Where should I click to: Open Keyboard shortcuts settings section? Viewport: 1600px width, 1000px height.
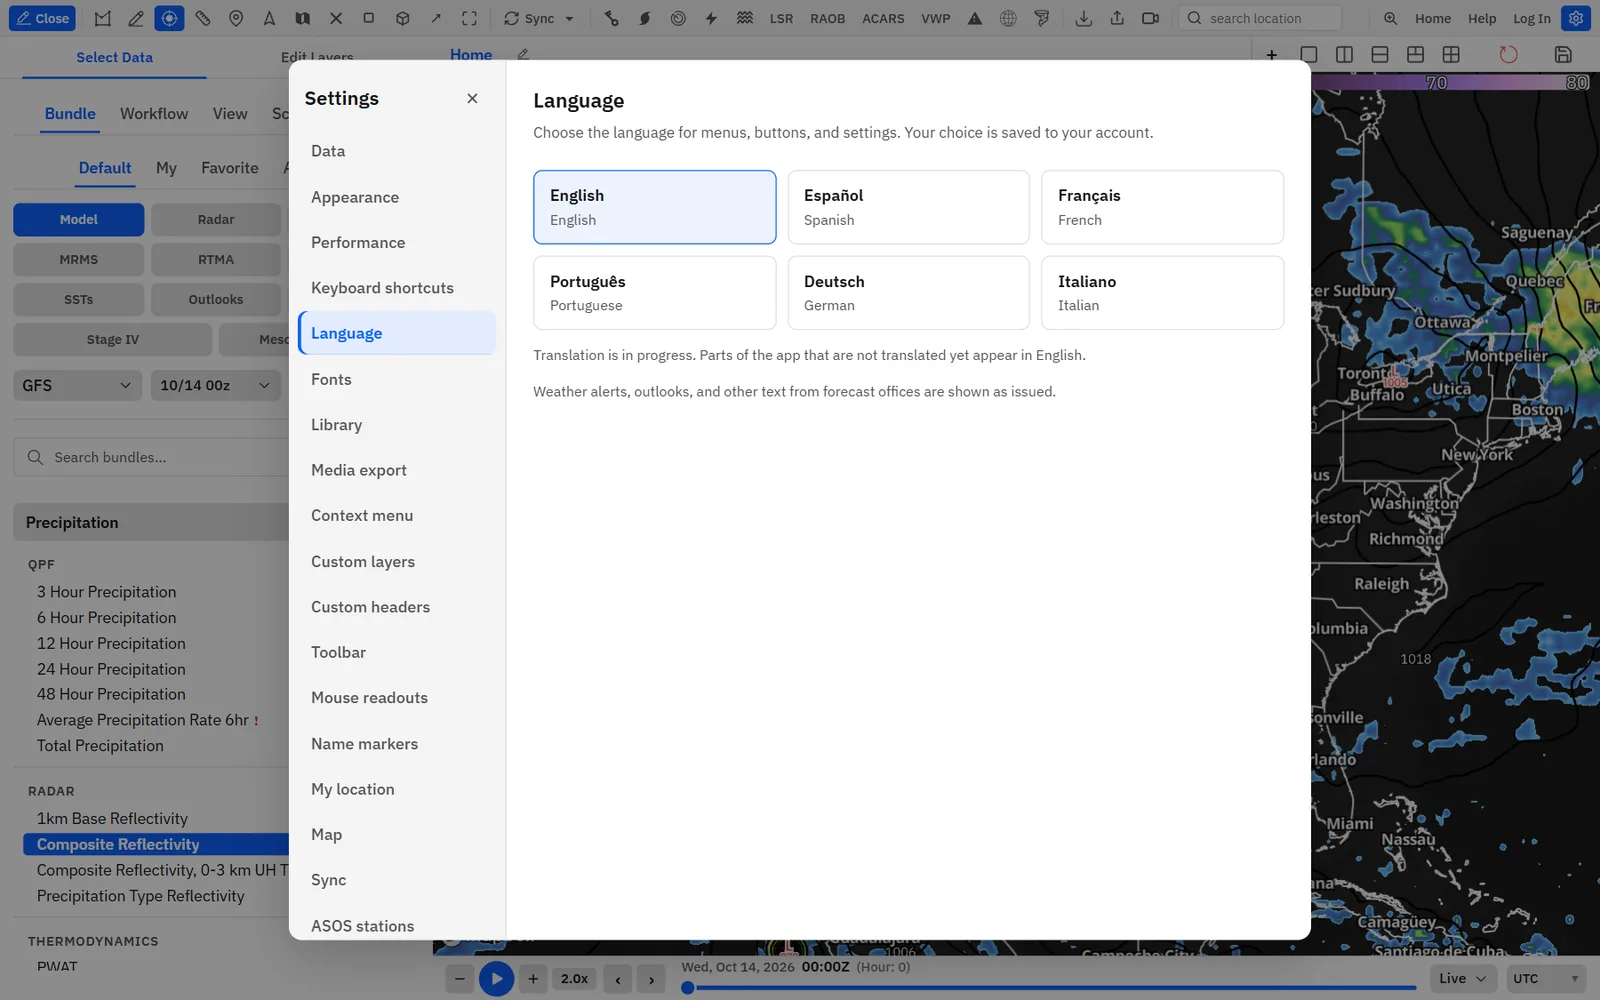coord(397,288)
